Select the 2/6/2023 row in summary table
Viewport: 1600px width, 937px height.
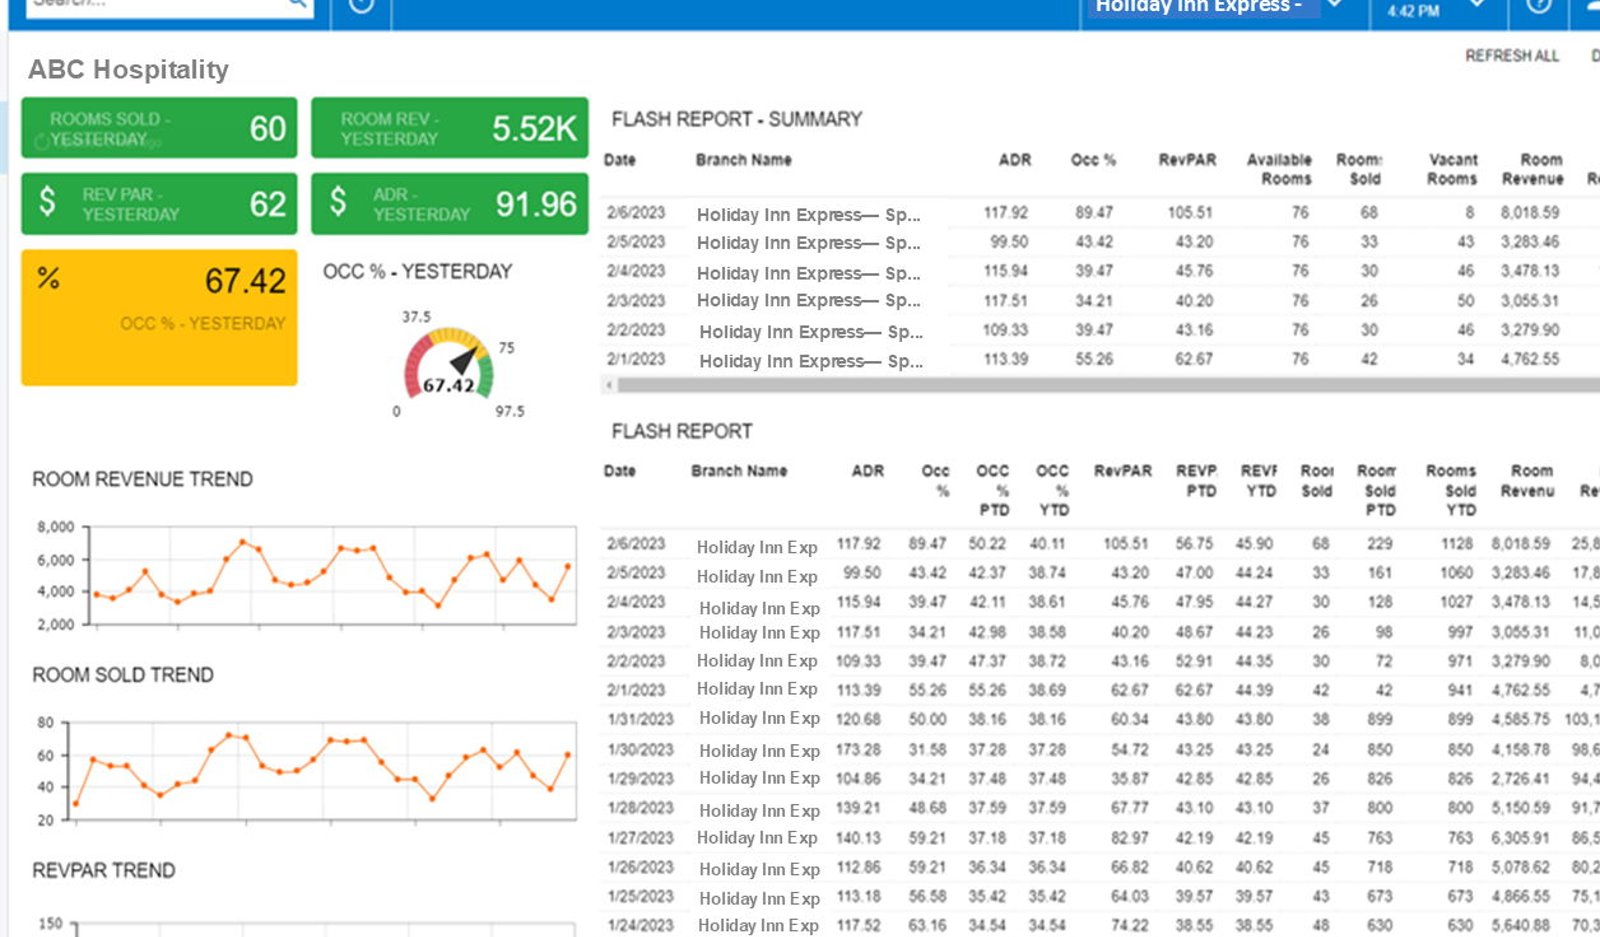pos(1100,213)
